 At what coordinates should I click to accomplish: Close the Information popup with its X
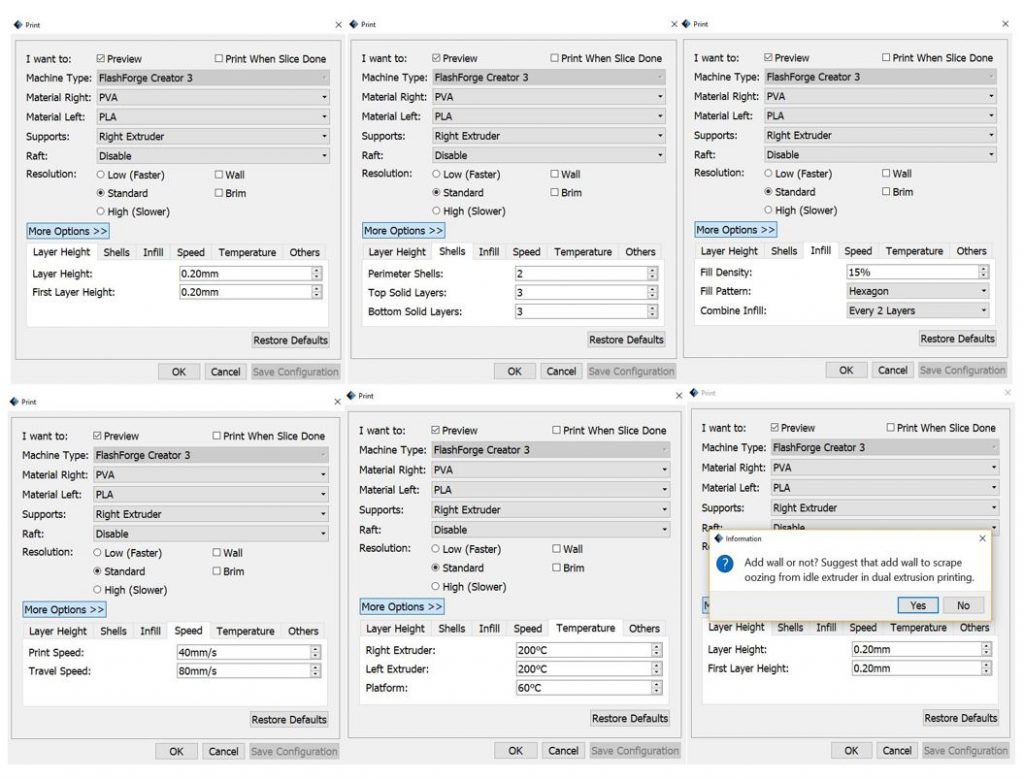tap(982, 539)
